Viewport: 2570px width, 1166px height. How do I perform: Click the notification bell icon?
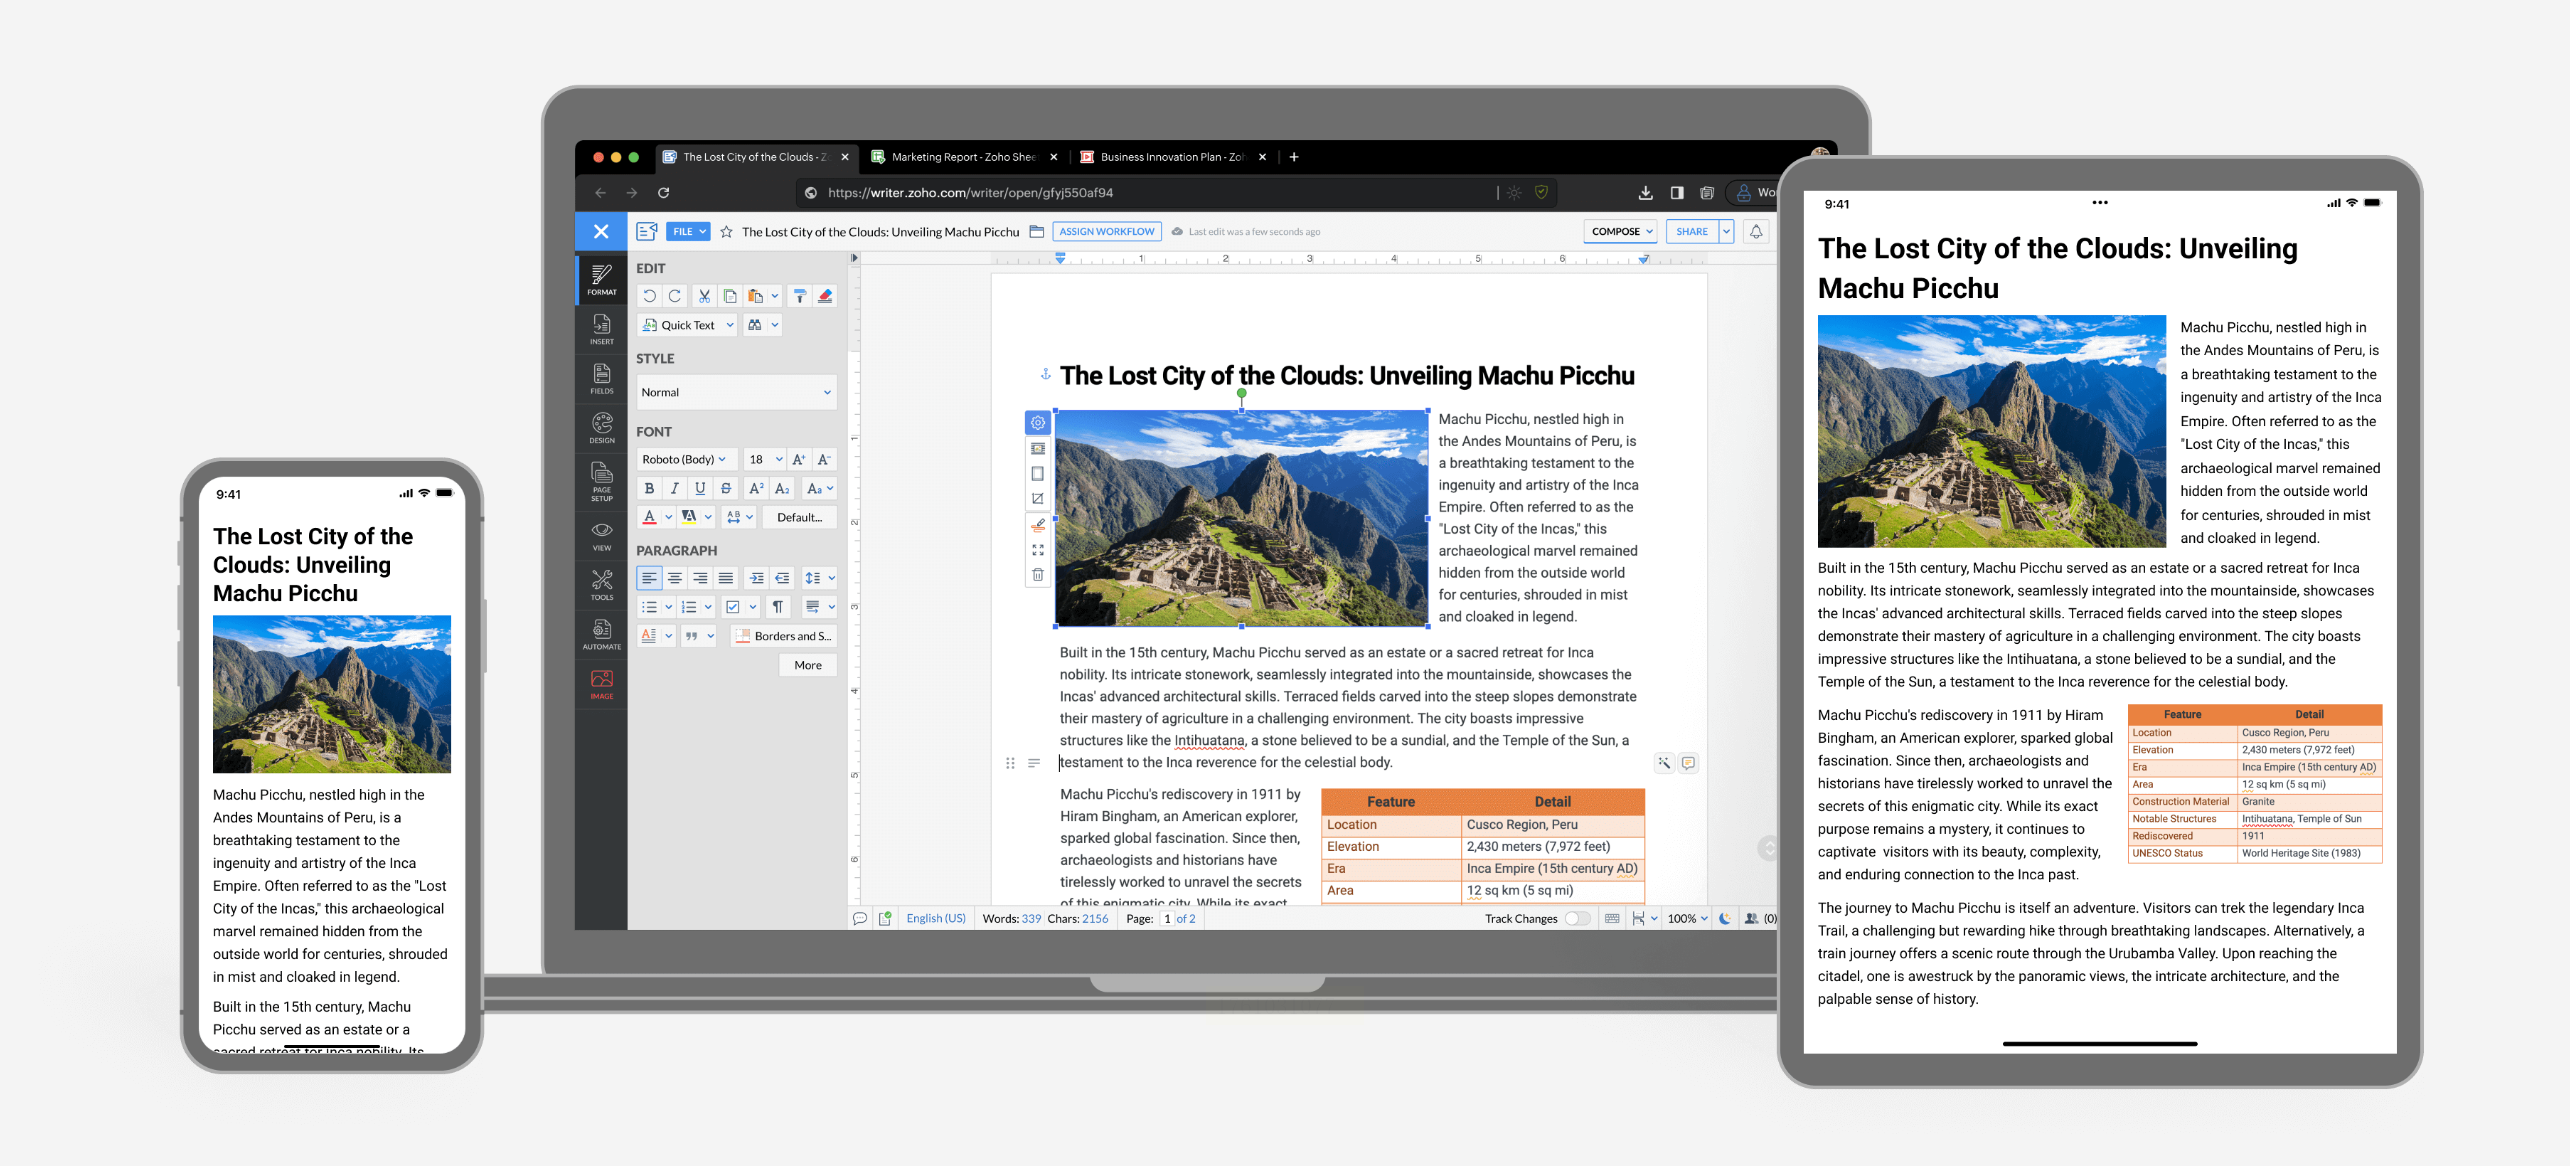1755,231
